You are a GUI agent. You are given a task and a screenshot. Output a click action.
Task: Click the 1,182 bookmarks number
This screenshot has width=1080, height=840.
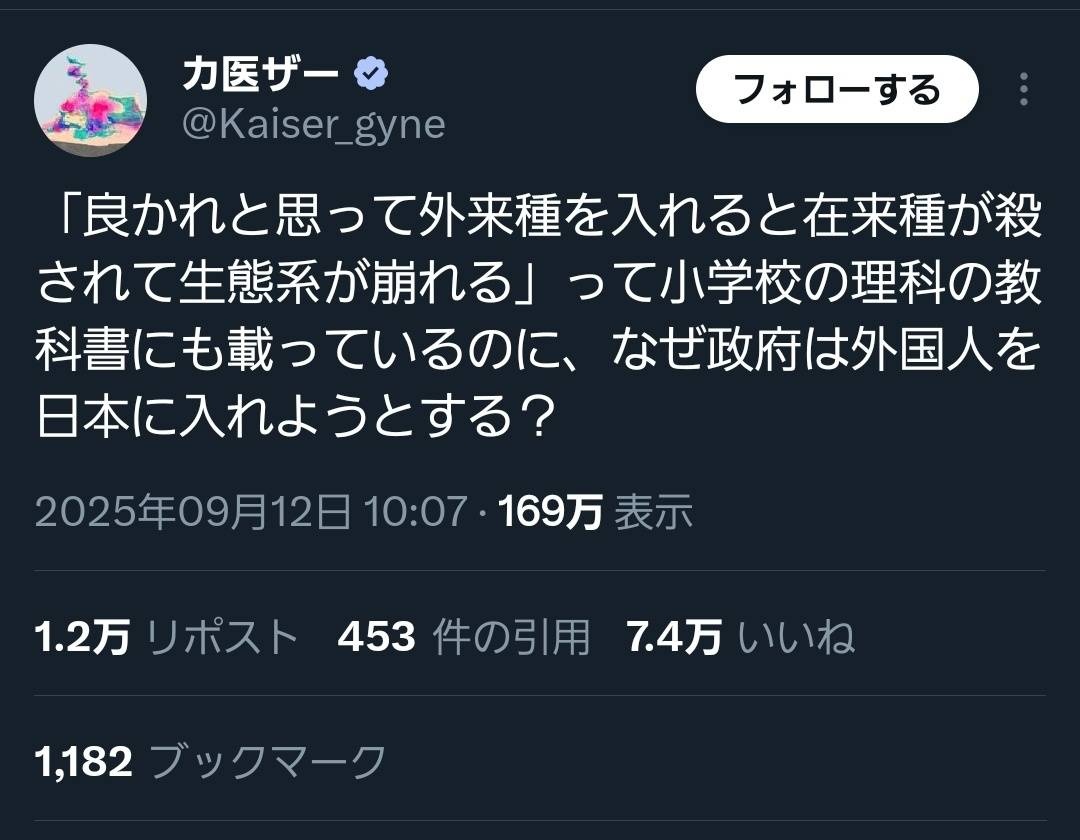(x=84, y=762)
